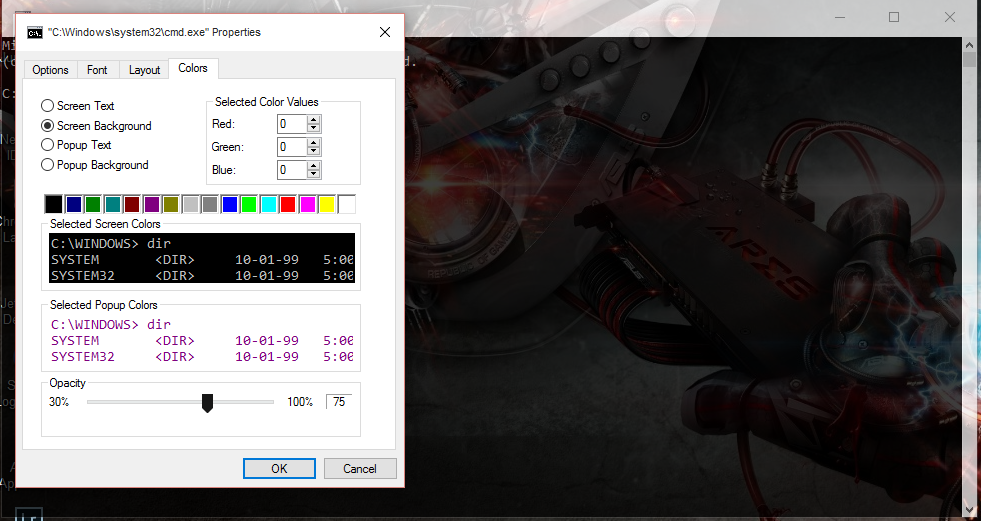Switch to the Options tab

[51, 70]
